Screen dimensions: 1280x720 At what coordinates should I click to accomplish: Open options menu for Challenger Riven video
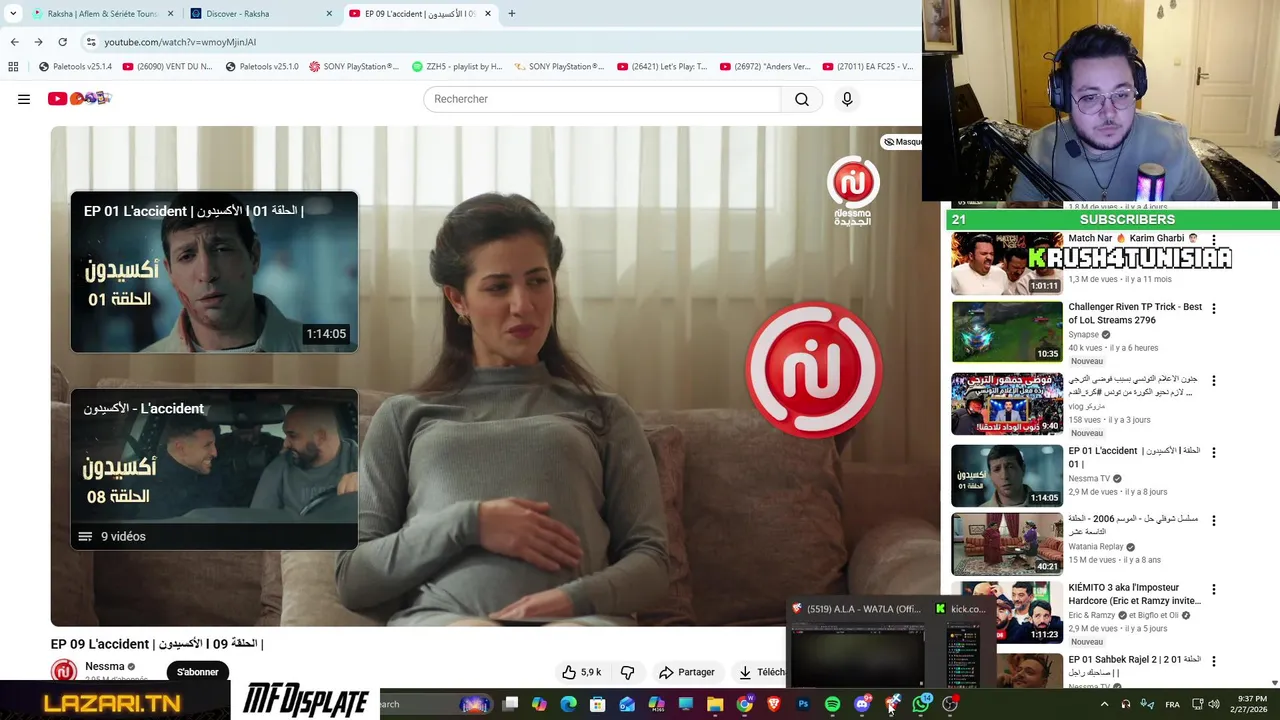1214,309
